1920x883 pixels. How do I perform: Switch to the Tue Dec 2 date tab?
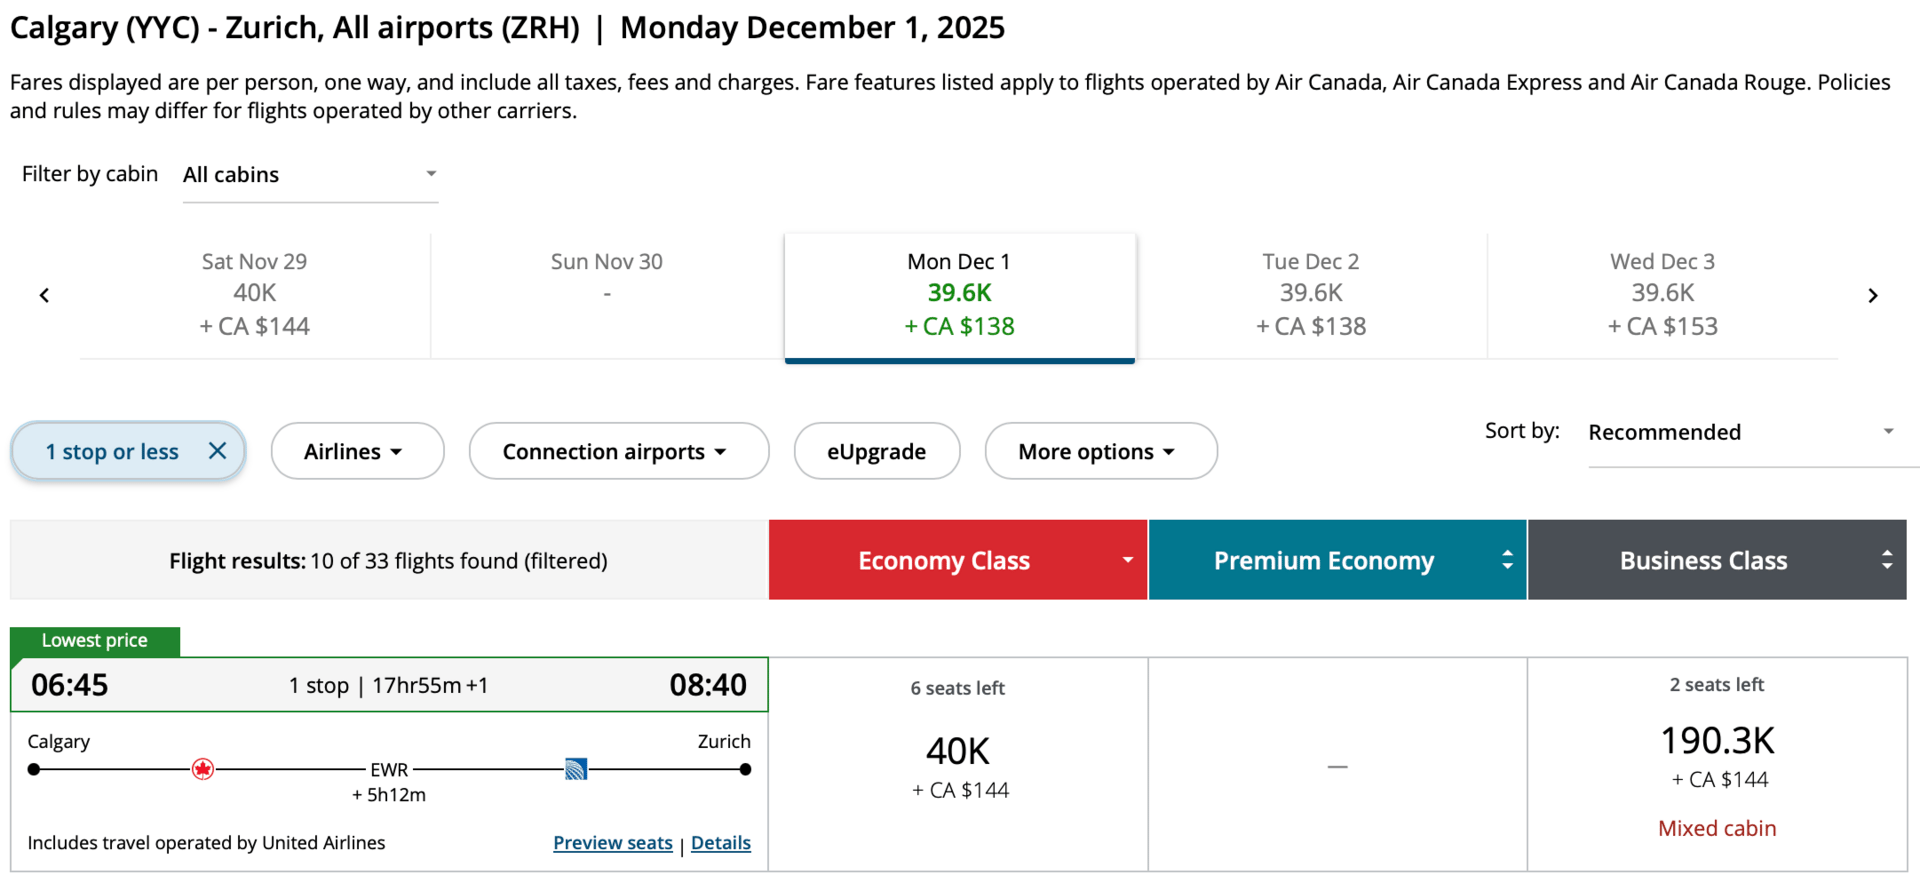click(1311, 294)
